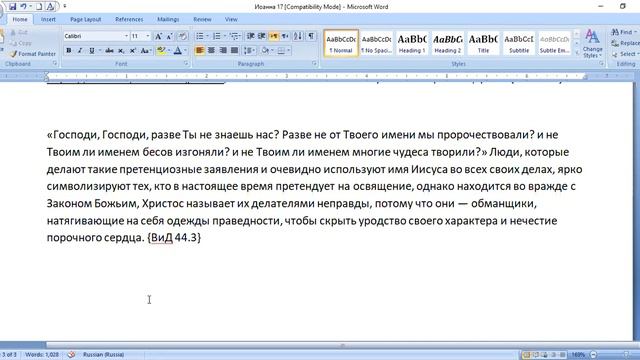Viewport: 640px width, 360px height.
Task: Decrease paragraph indent
Action: [251, 36]
